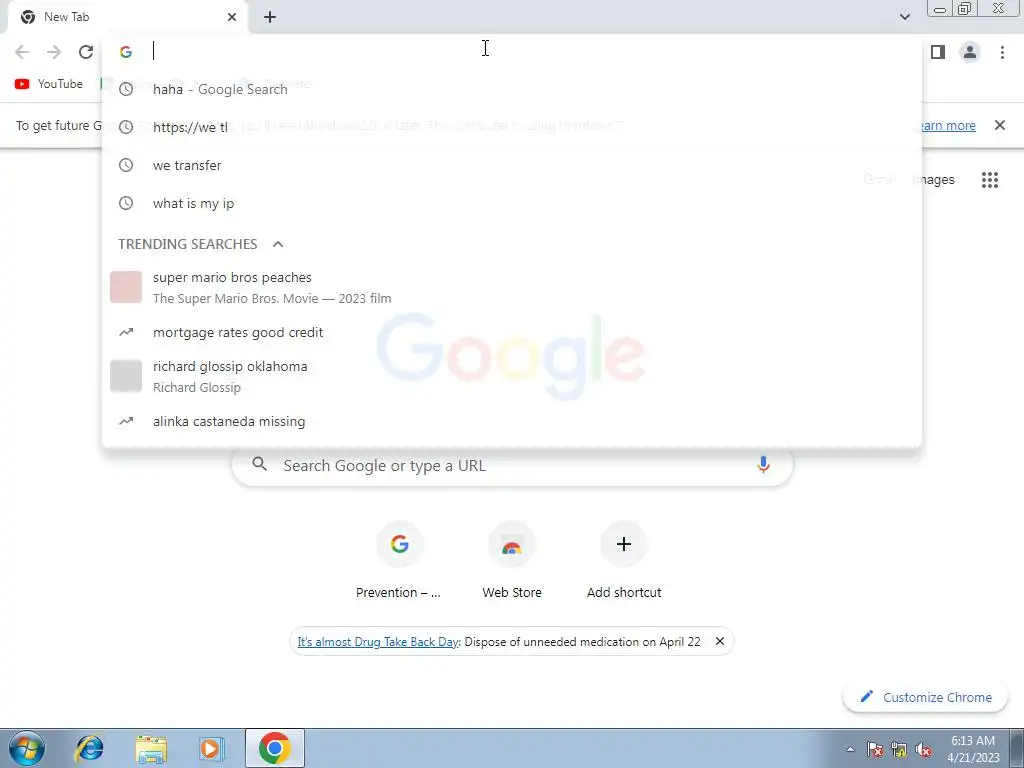Close the New Tab tab
This screenshot has width=1024, height=768.
(x=232, y=17)
